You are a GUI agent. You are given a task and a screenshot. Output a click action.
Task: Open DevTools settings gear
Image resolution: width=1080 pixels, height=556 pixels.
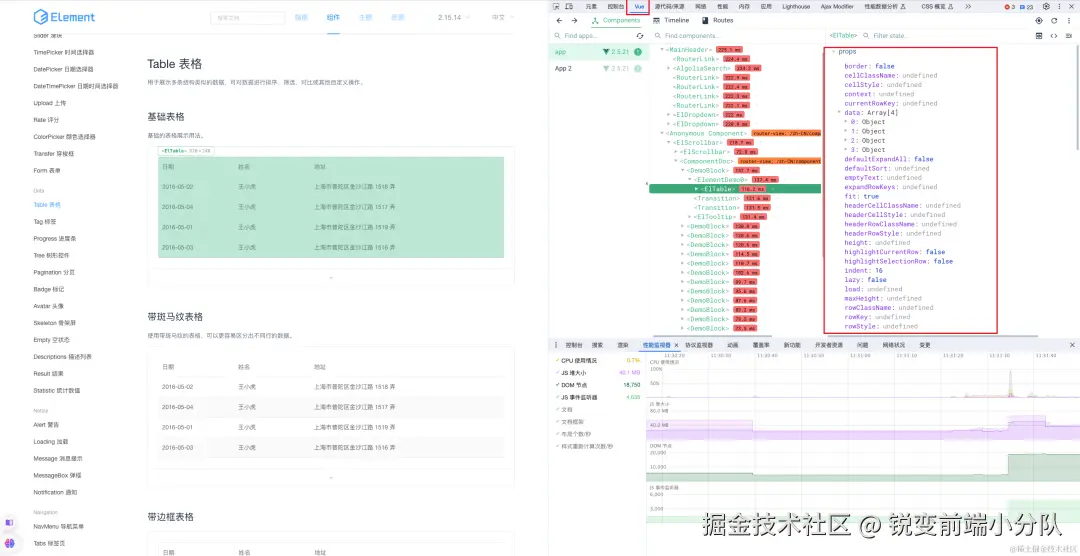tap(1046, 6)
